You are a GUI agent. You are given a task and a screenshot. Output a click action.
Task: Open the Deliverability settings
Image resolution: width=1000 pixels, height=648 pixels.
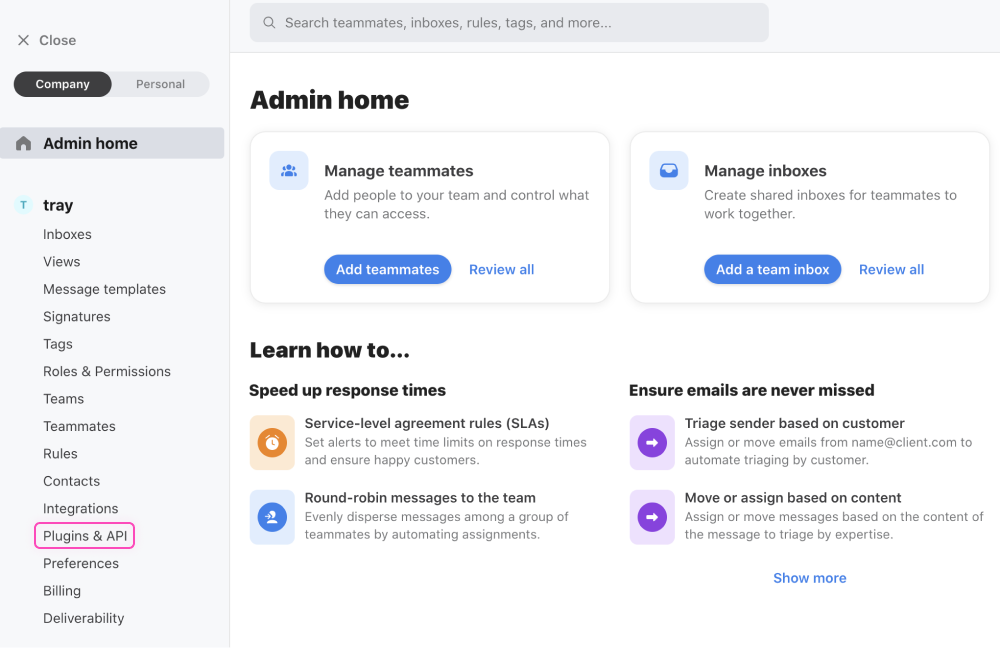(x=83, y=618)
